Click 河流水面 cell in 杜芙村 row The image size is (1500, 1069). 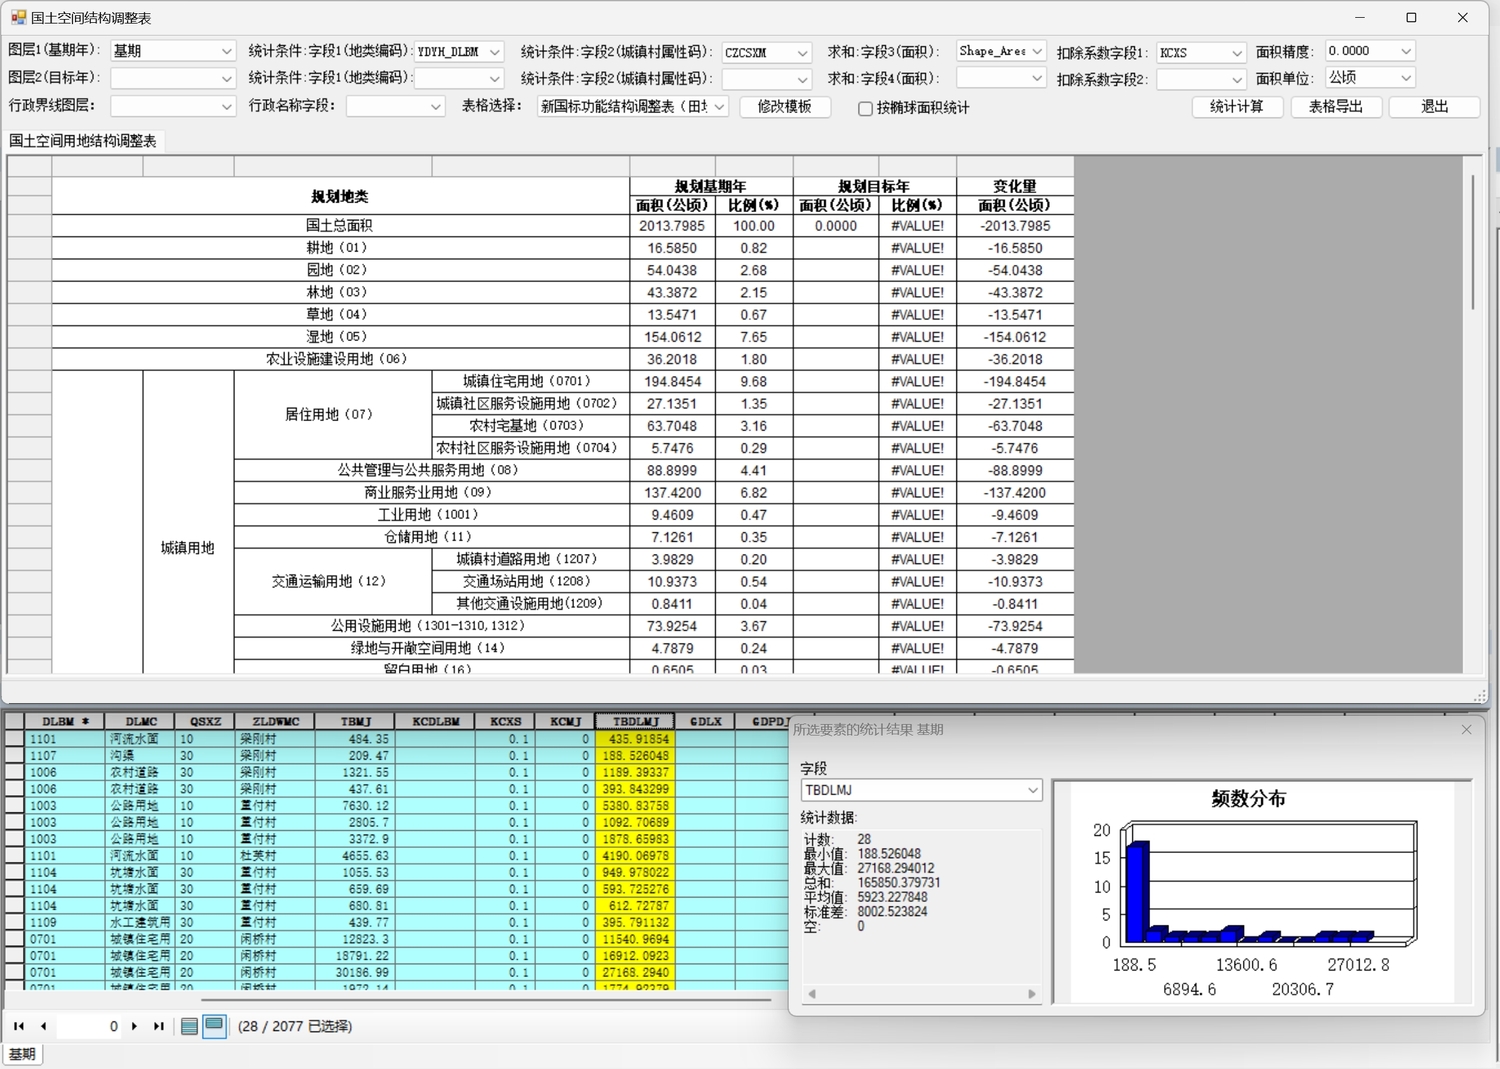click(x=141, y=856)
